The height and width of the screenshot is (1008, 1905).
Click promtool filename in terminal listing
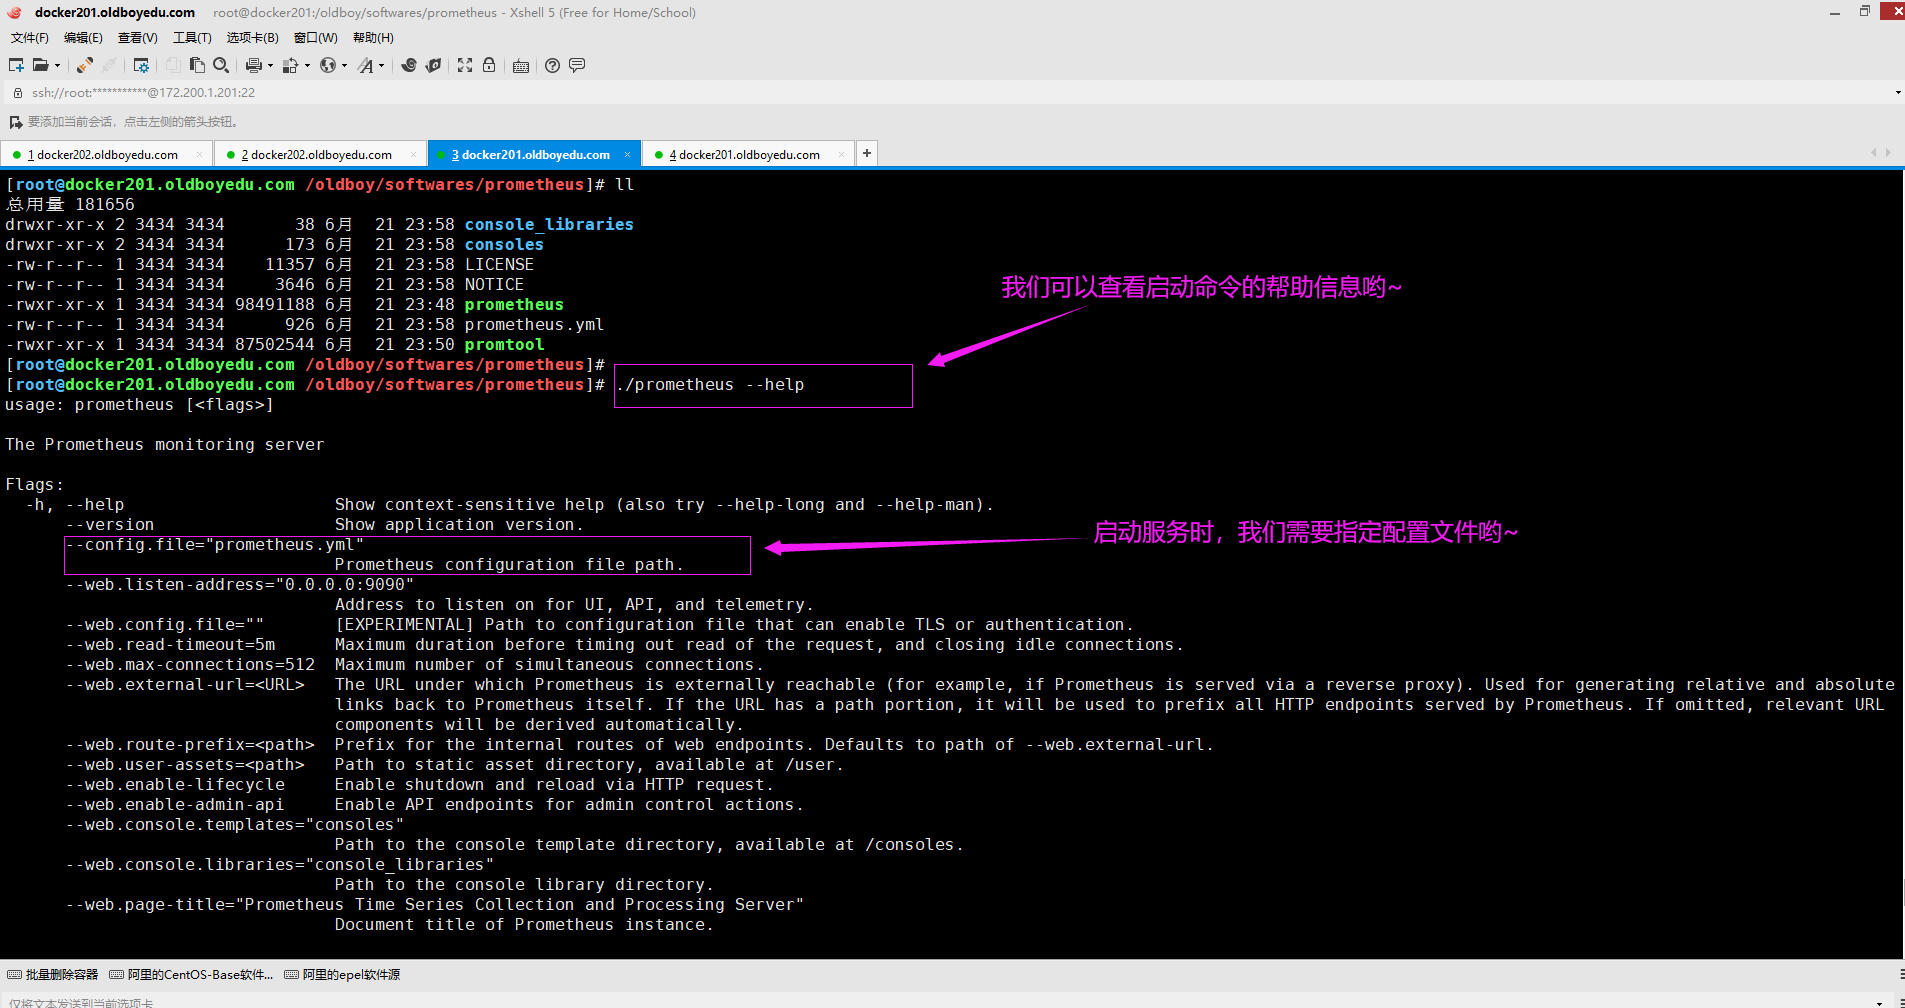pos(504,345)
